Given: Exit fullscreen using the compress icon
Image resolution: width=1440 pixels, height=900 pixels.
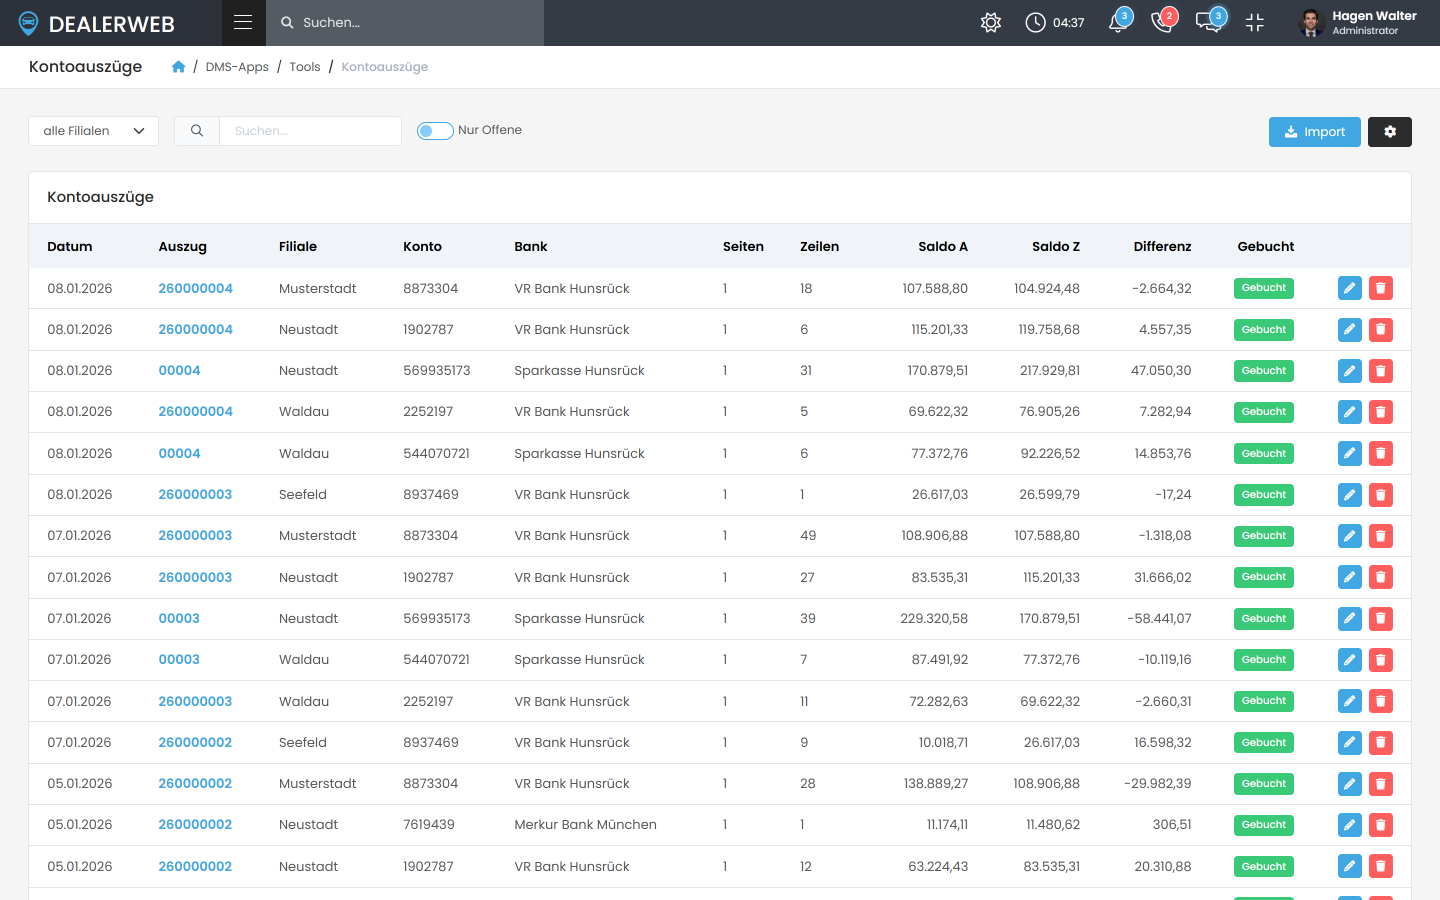Looking at the screenshot, I should pos(1255,22).
